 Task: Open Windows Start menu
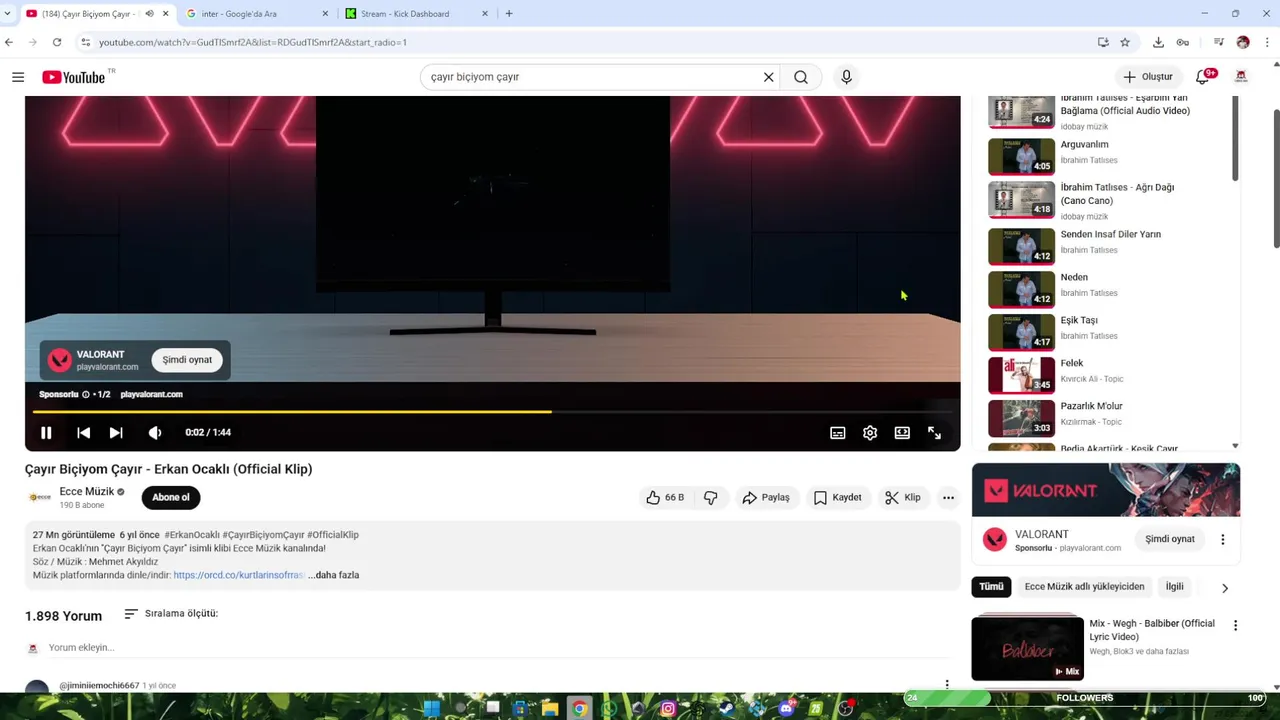click(431, 708)
